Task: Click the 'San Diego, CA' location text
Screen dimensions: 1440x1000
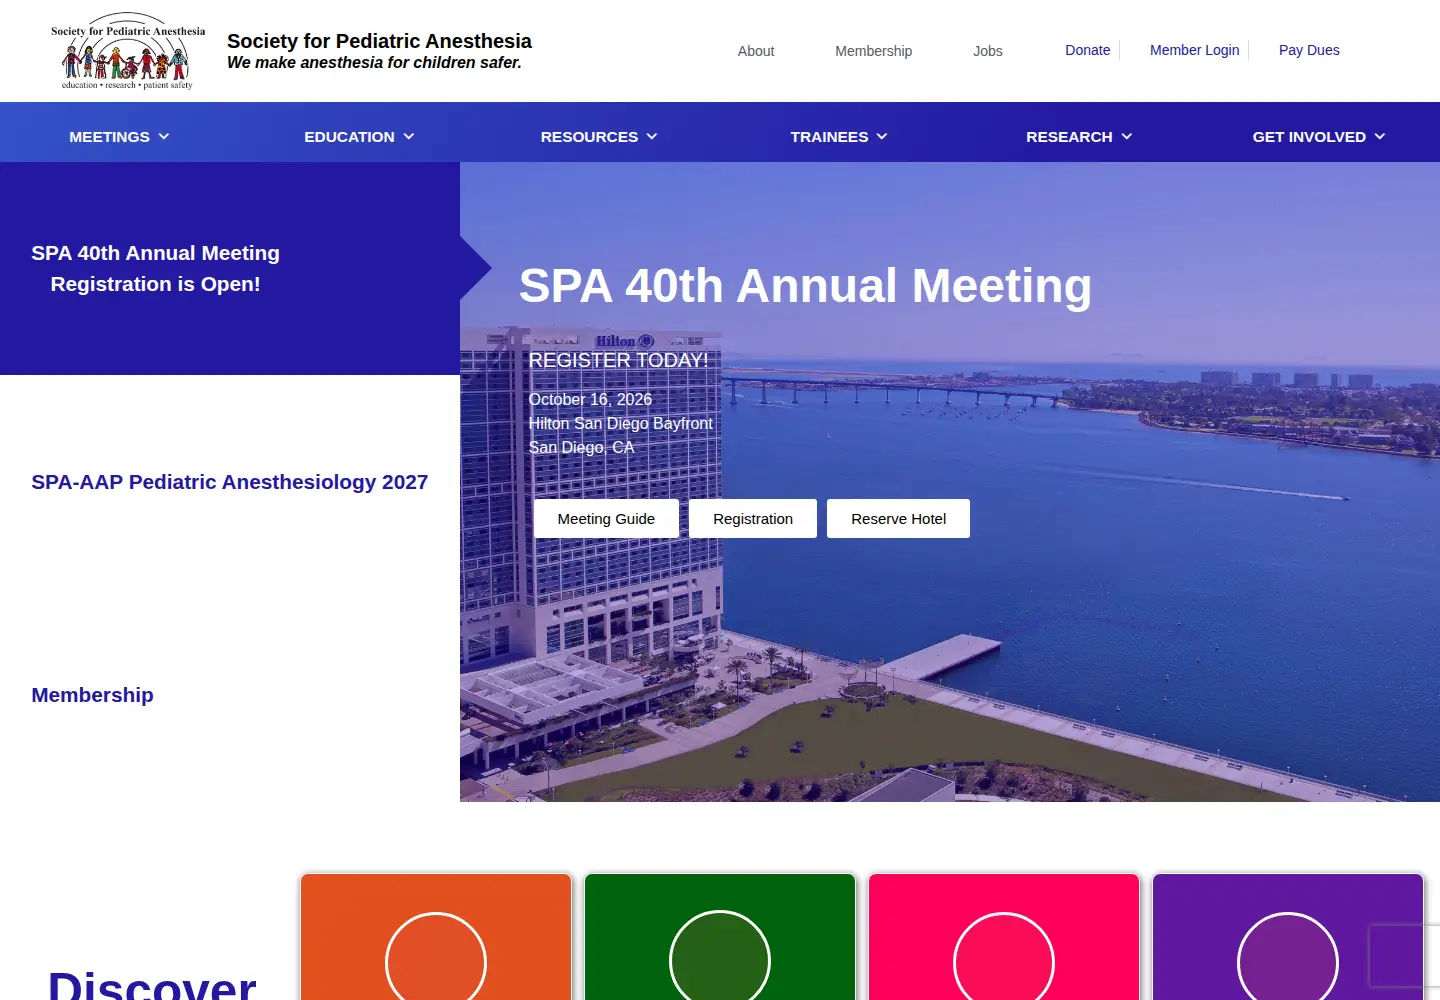Action: [581, 447]
